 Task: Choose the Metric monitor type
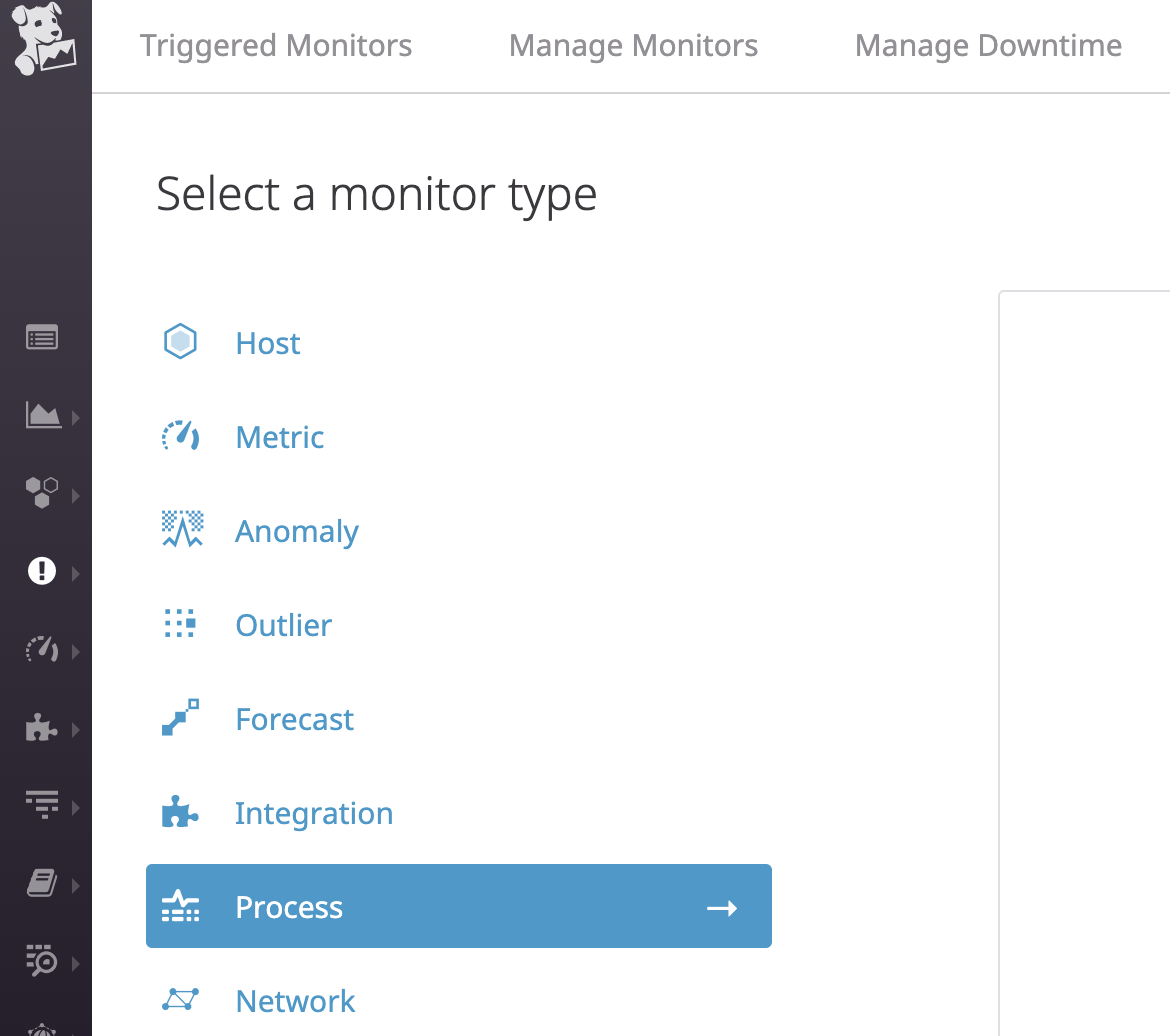pos(280,437)
